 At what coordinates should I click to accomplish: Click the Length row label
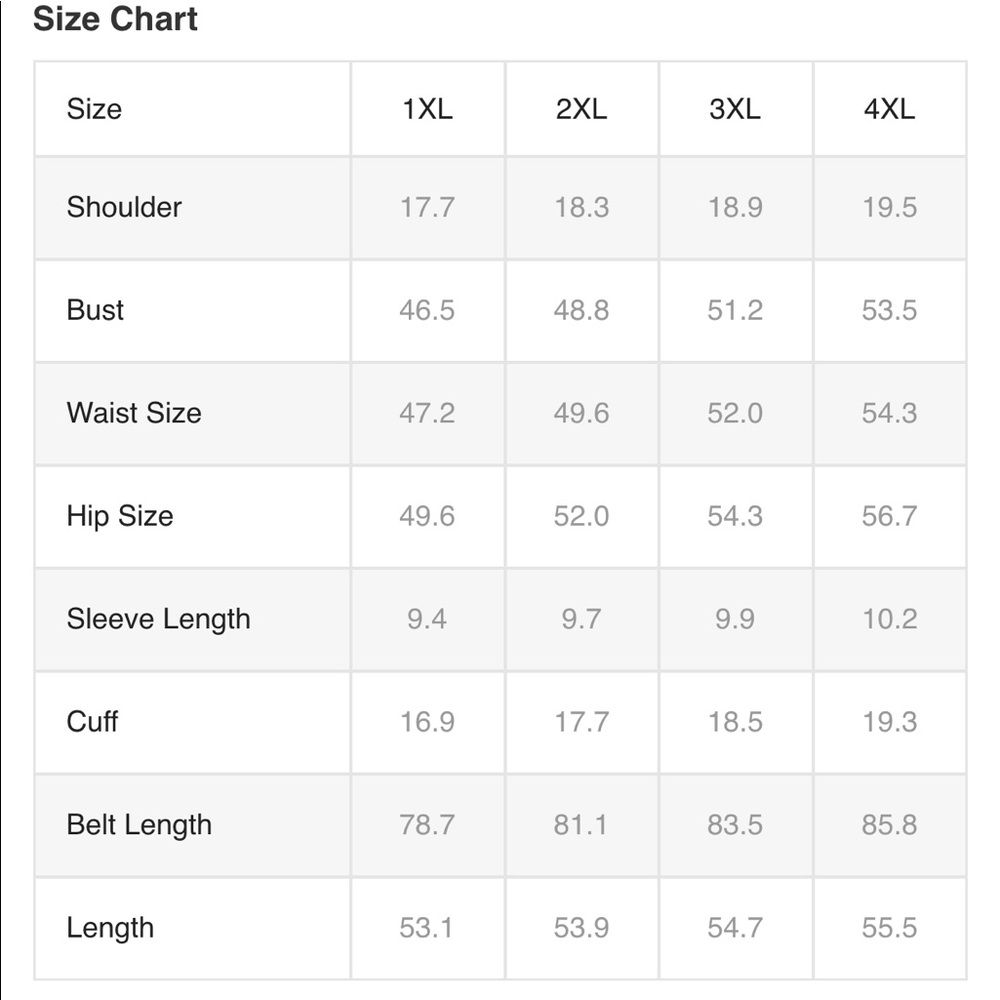click(110, 928)
